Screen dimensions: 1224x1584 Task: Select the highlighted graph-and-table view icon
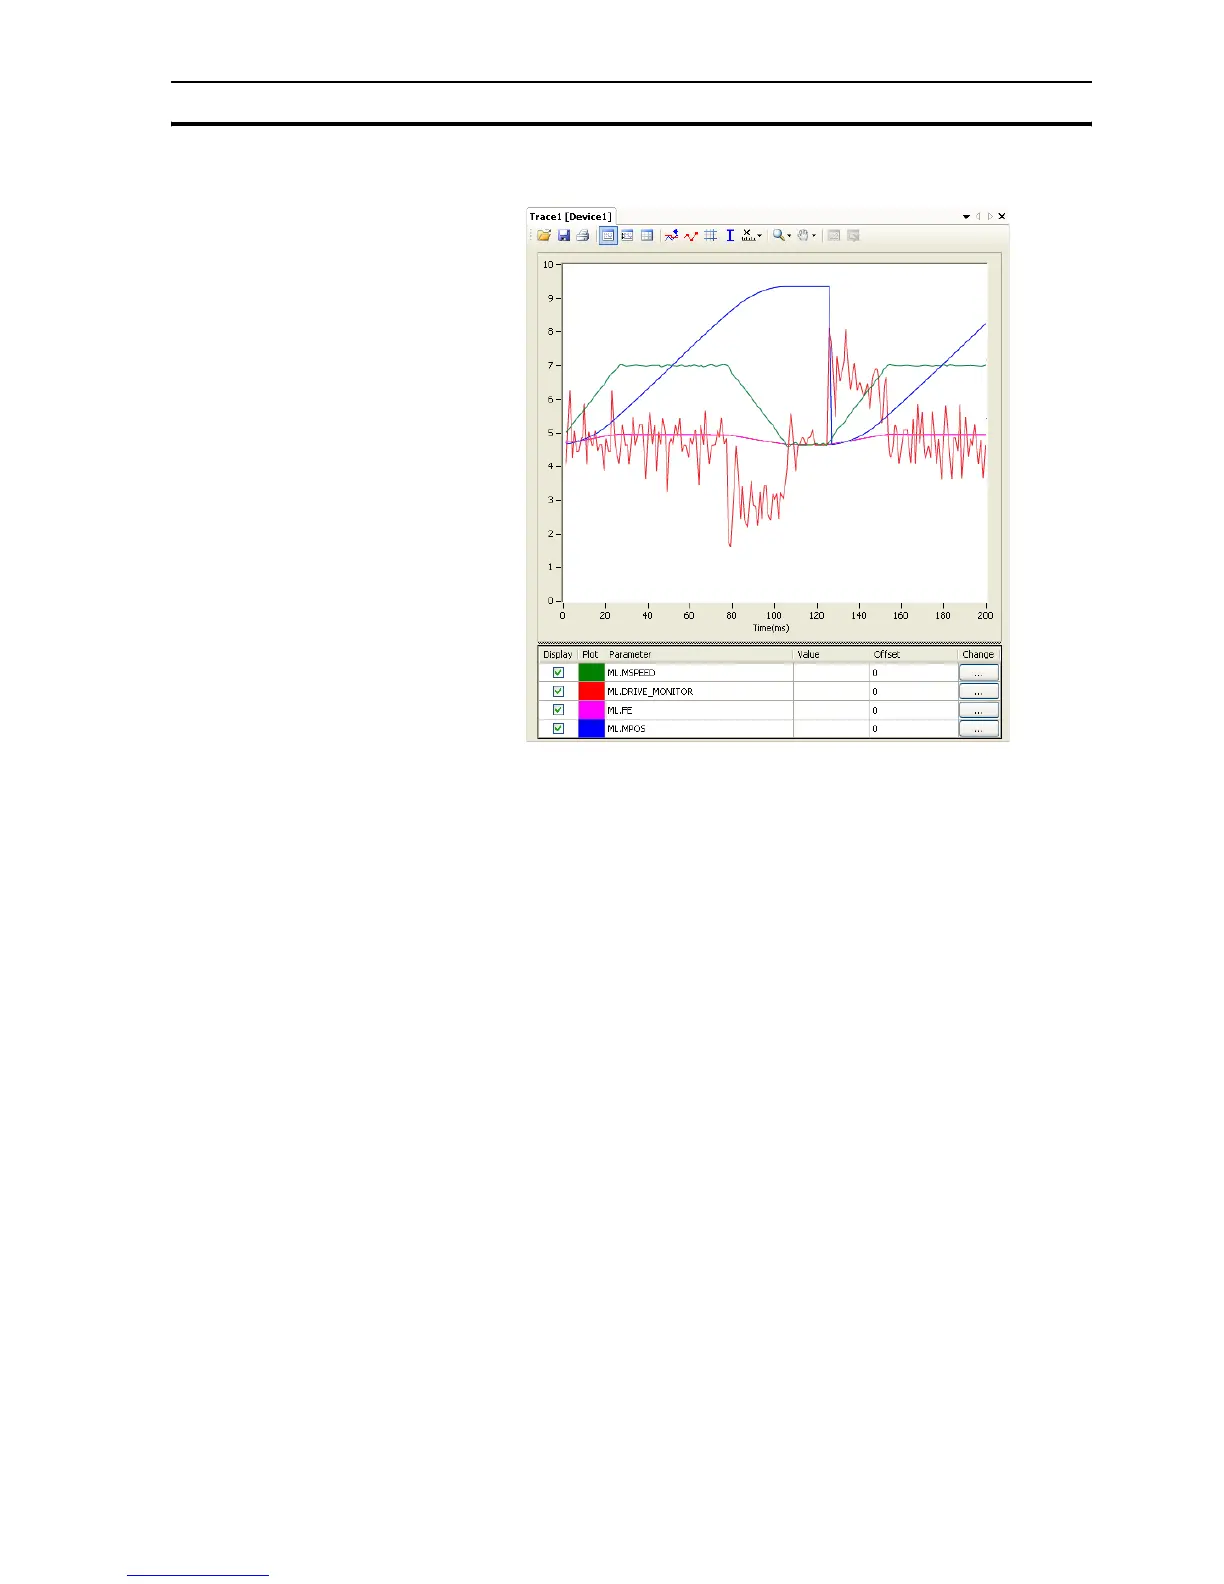[608, 236]
